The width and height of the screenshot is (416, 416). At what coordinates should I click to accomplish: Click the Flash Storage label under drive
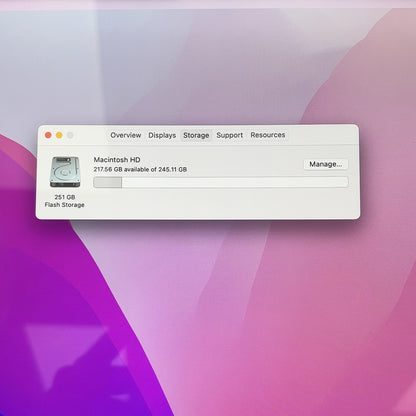point(65,205)
